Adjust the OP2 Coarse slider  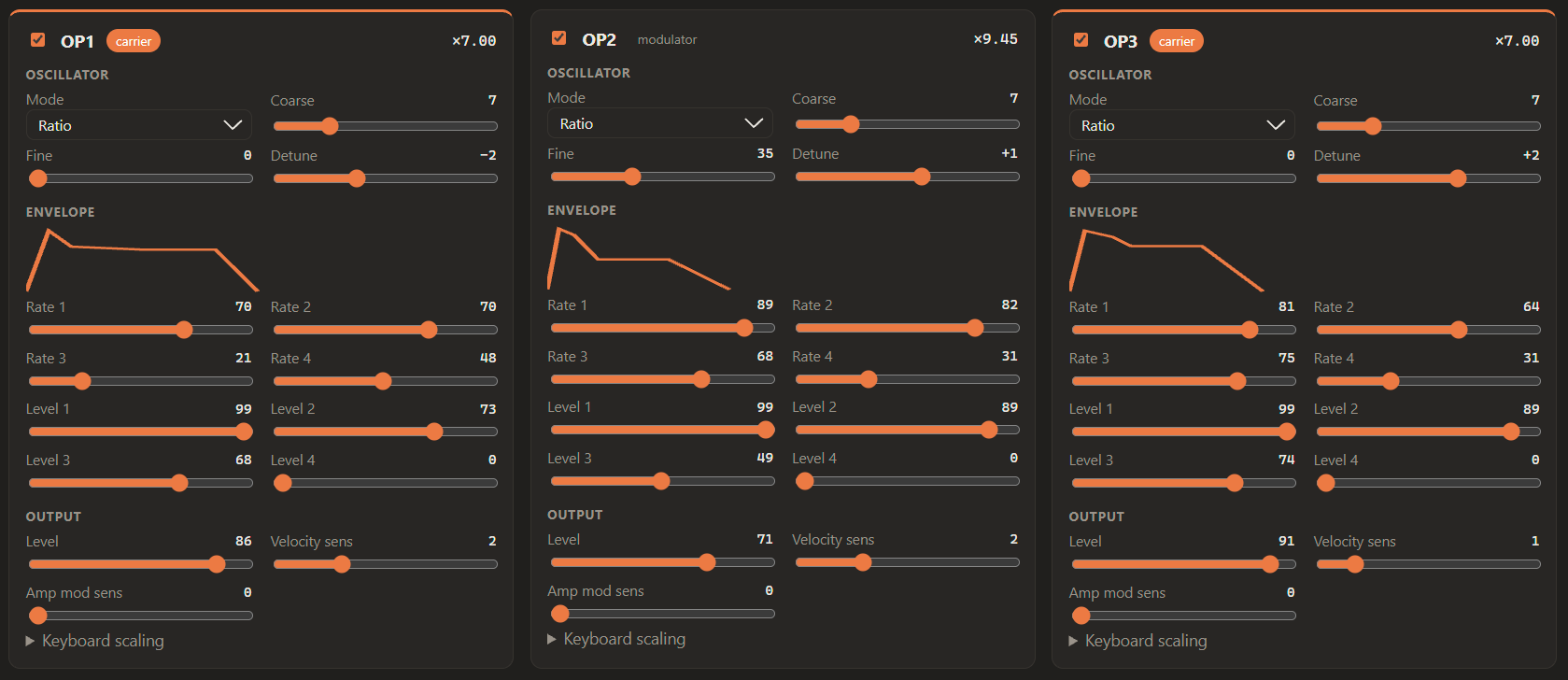coord(907,124)
